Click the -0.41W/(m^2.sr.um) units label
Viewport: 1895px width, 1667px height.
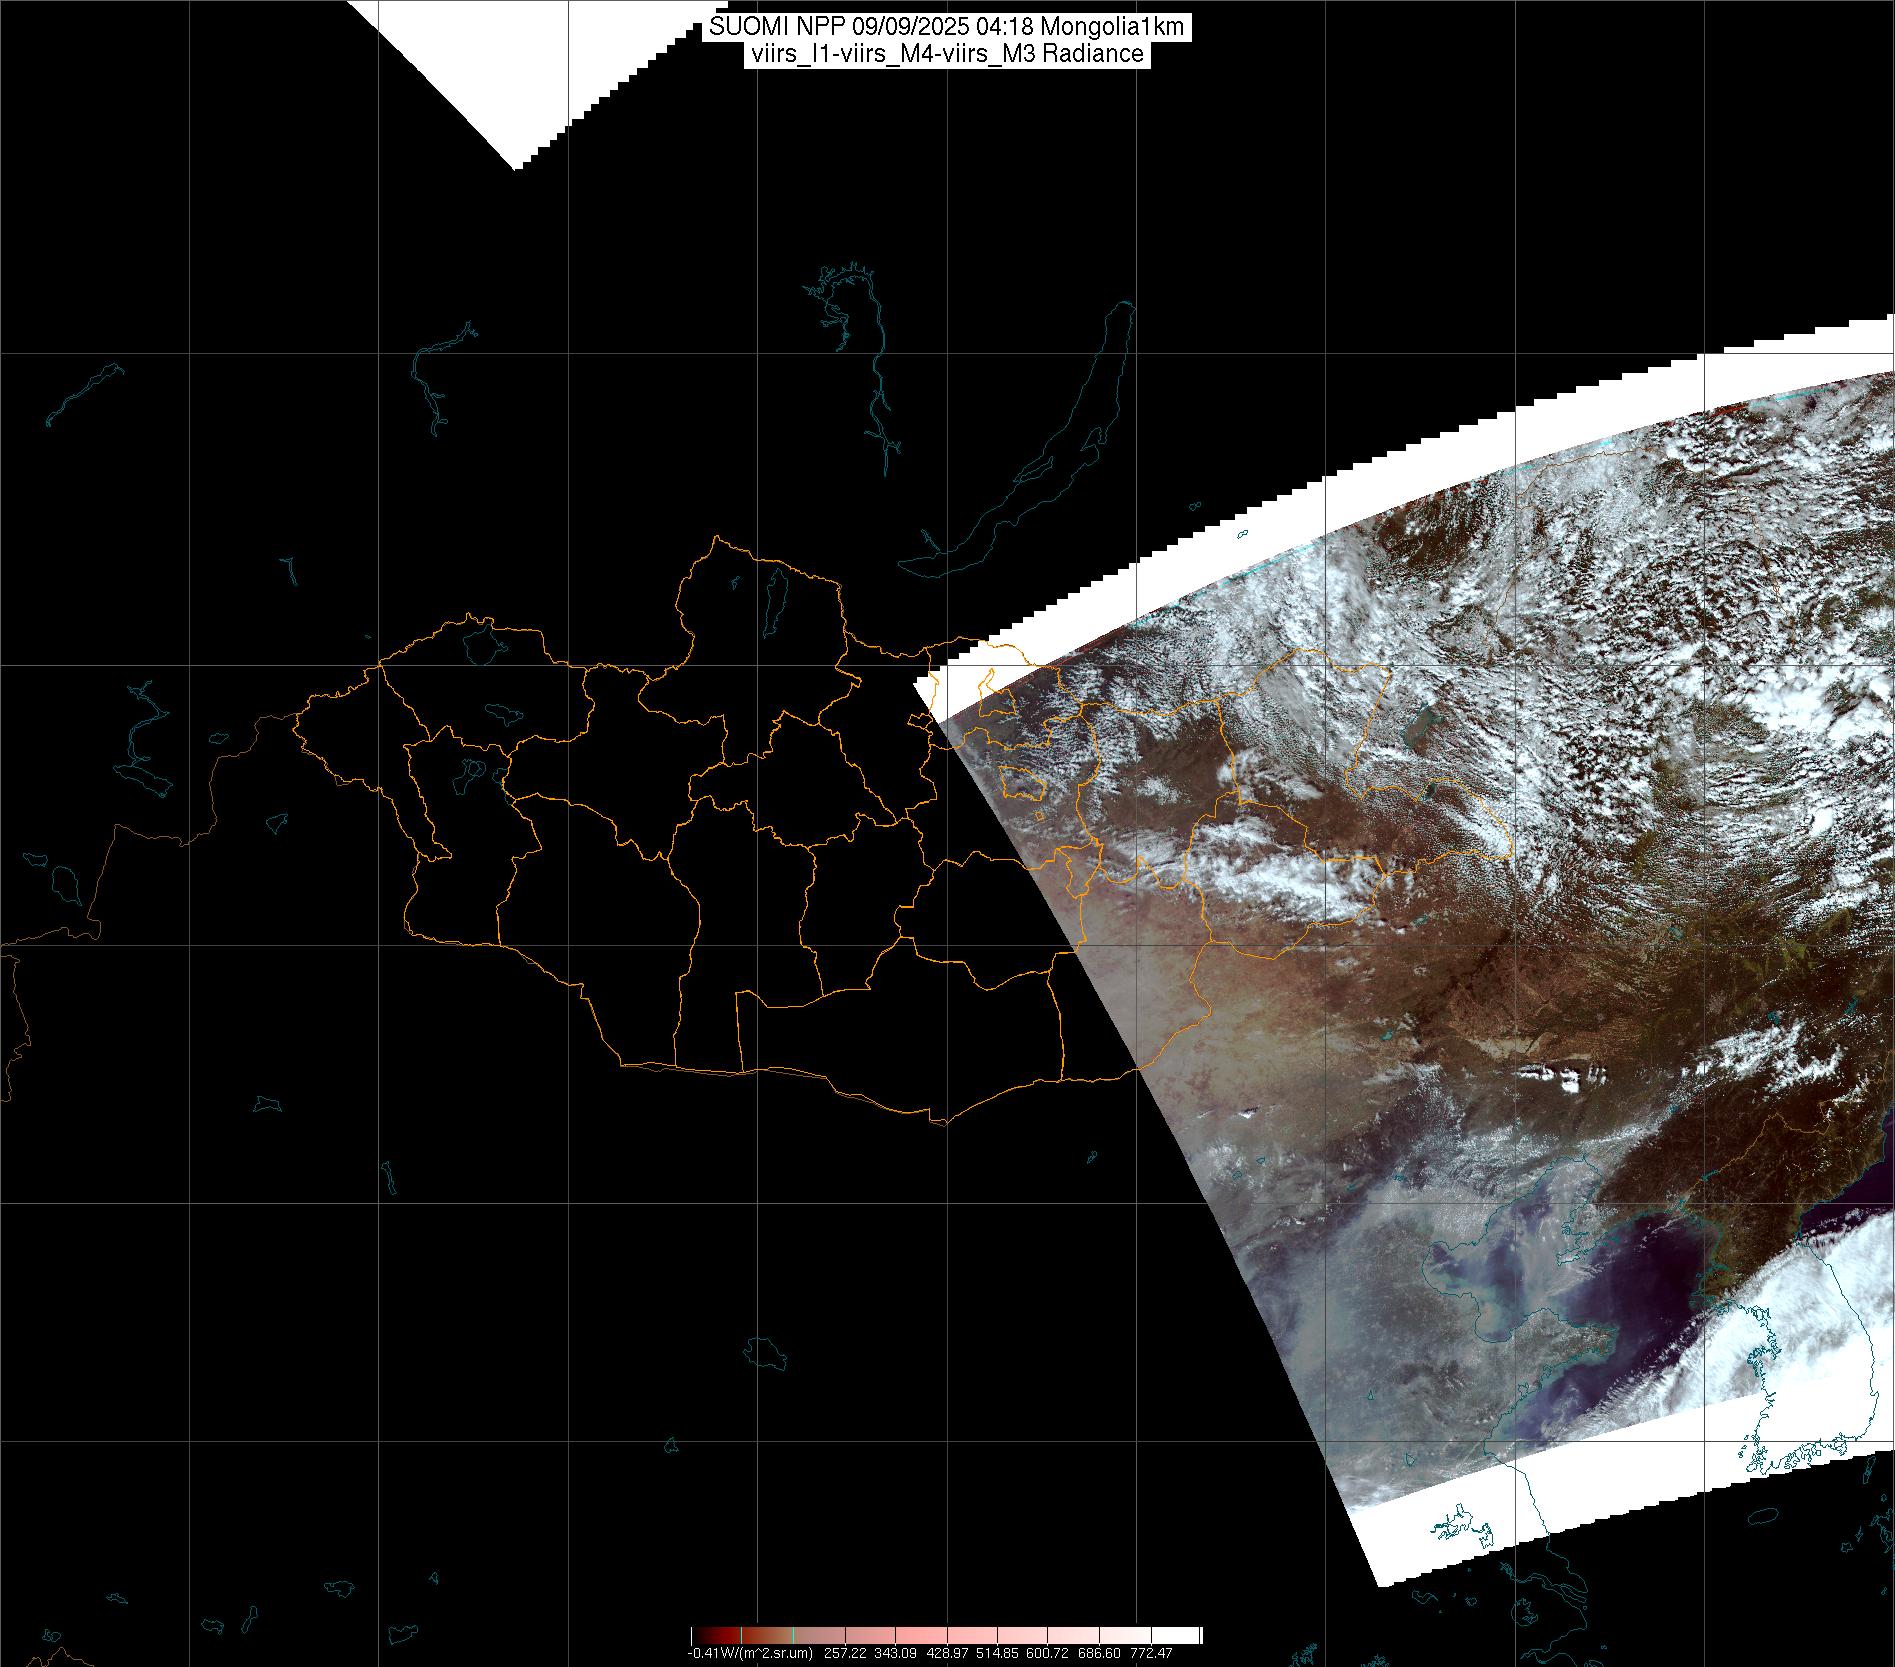click(x=750, y=1653)
